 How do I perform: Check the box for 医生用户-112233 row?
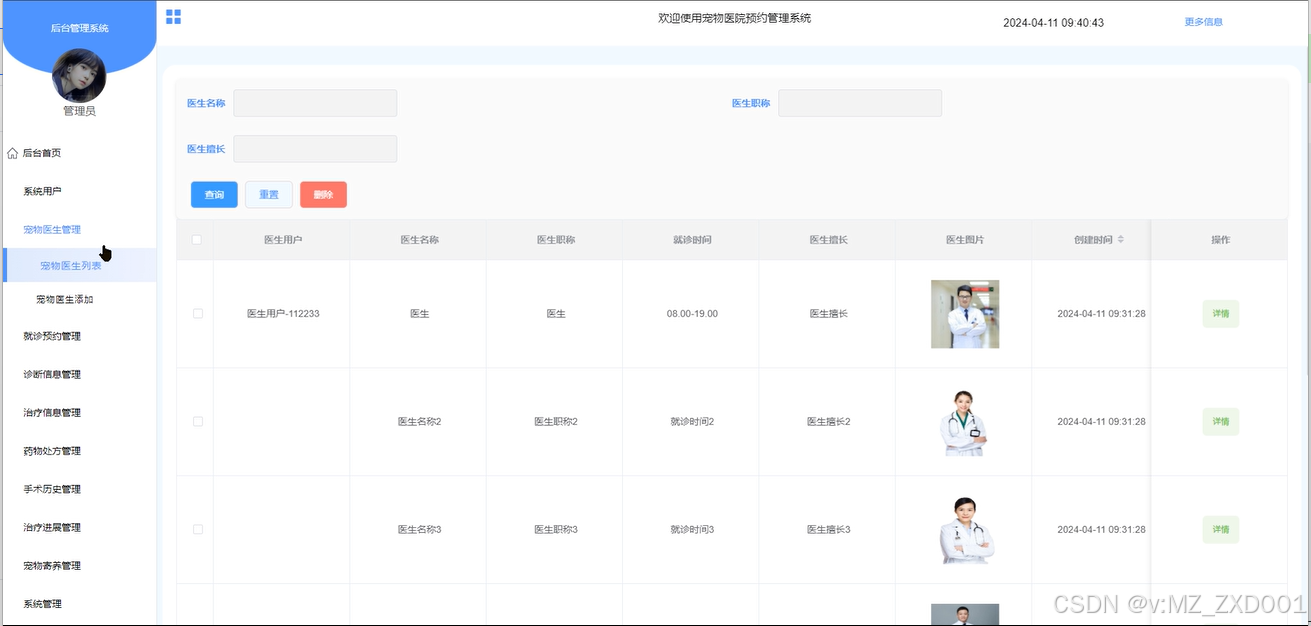197,314
